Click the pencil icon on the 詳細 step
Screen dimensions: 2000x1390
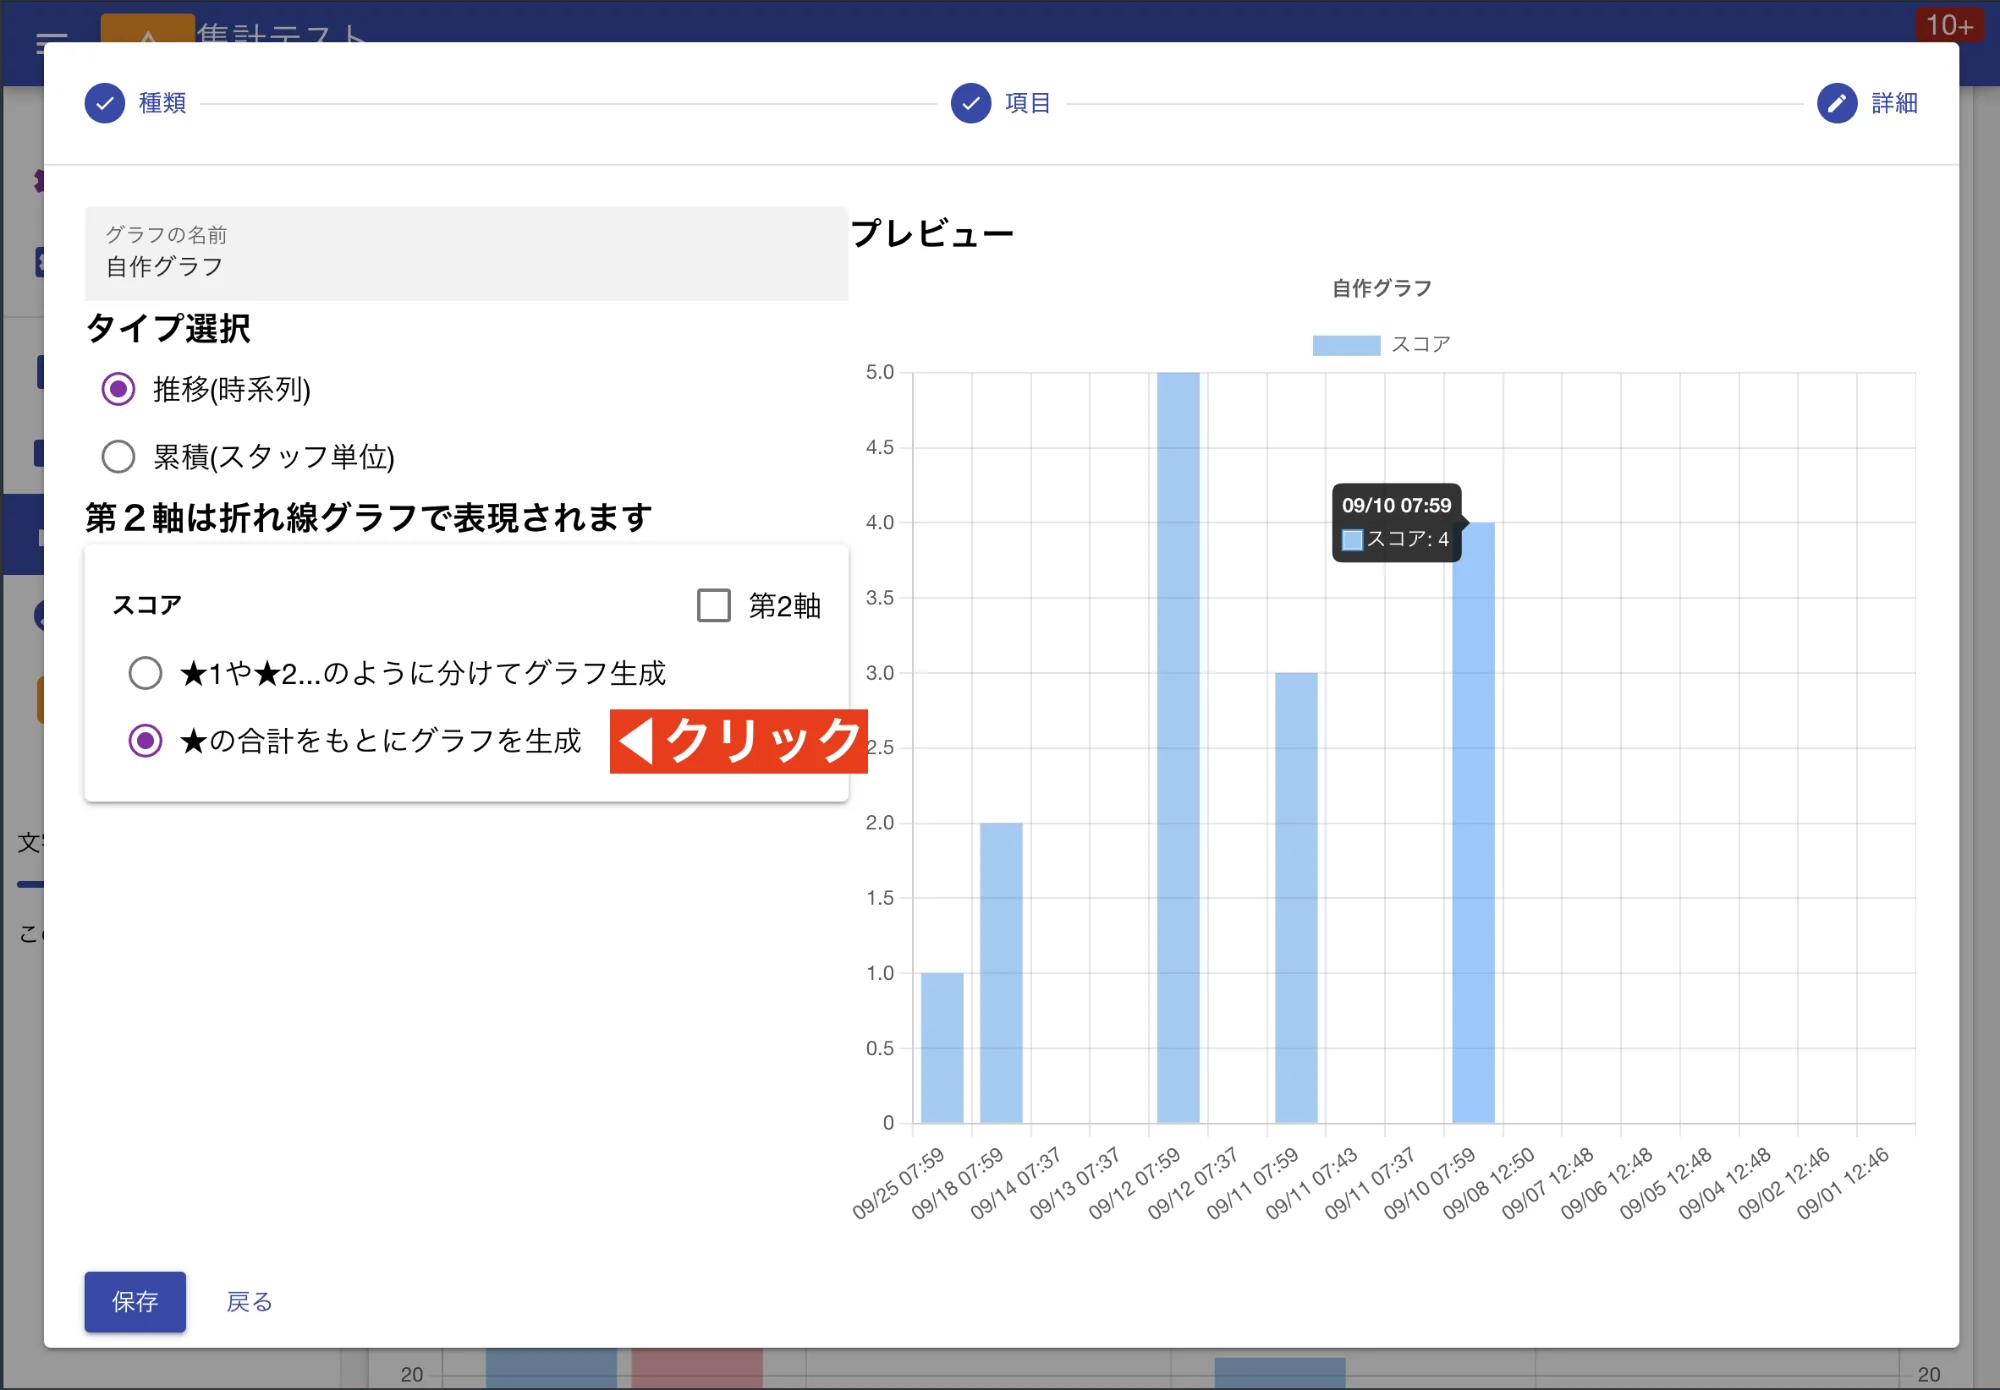point(1836,103)
